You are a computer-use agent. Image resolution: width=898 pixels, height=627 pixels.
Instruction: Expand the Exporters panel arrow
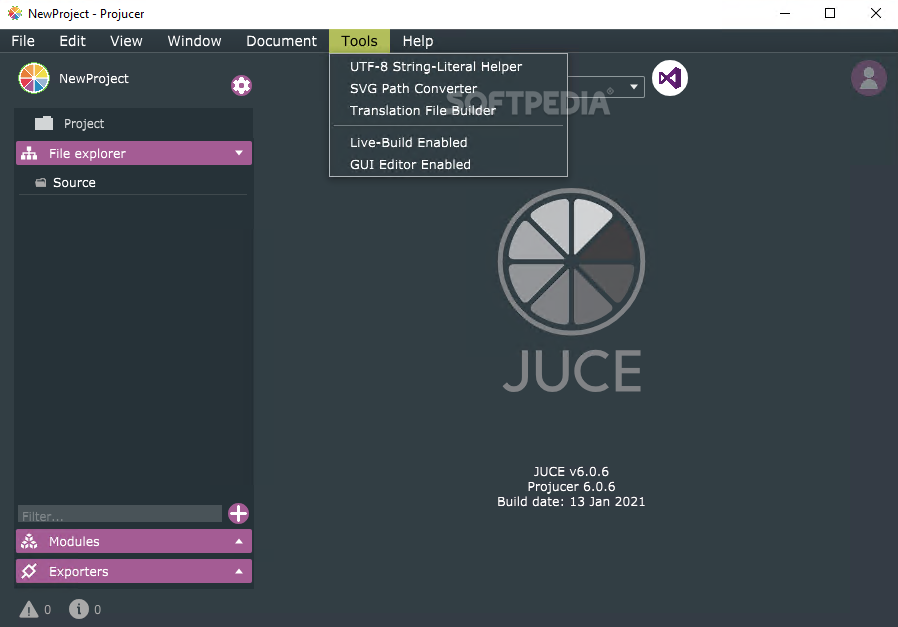(x=239, y=571)
